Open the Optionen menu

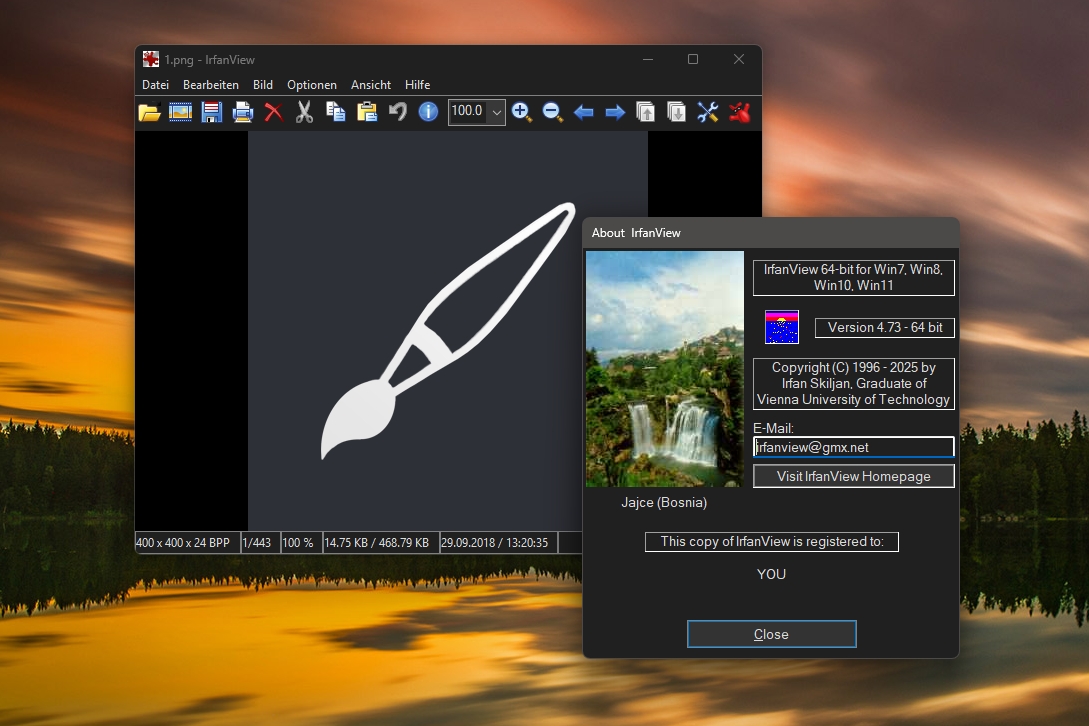[x=312, y=85]
